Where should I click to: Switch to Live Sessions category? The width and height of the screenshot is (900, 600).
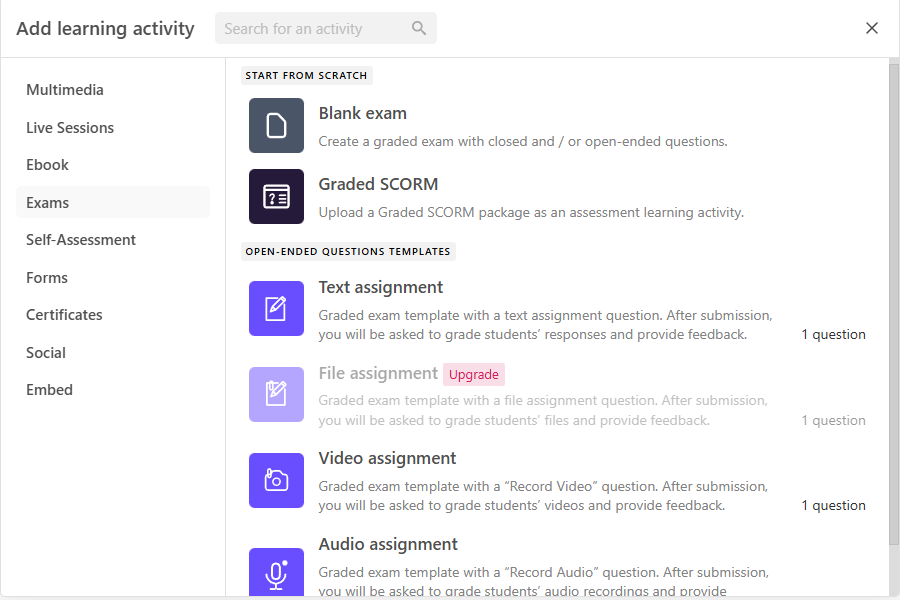click(x=70, y=128)
